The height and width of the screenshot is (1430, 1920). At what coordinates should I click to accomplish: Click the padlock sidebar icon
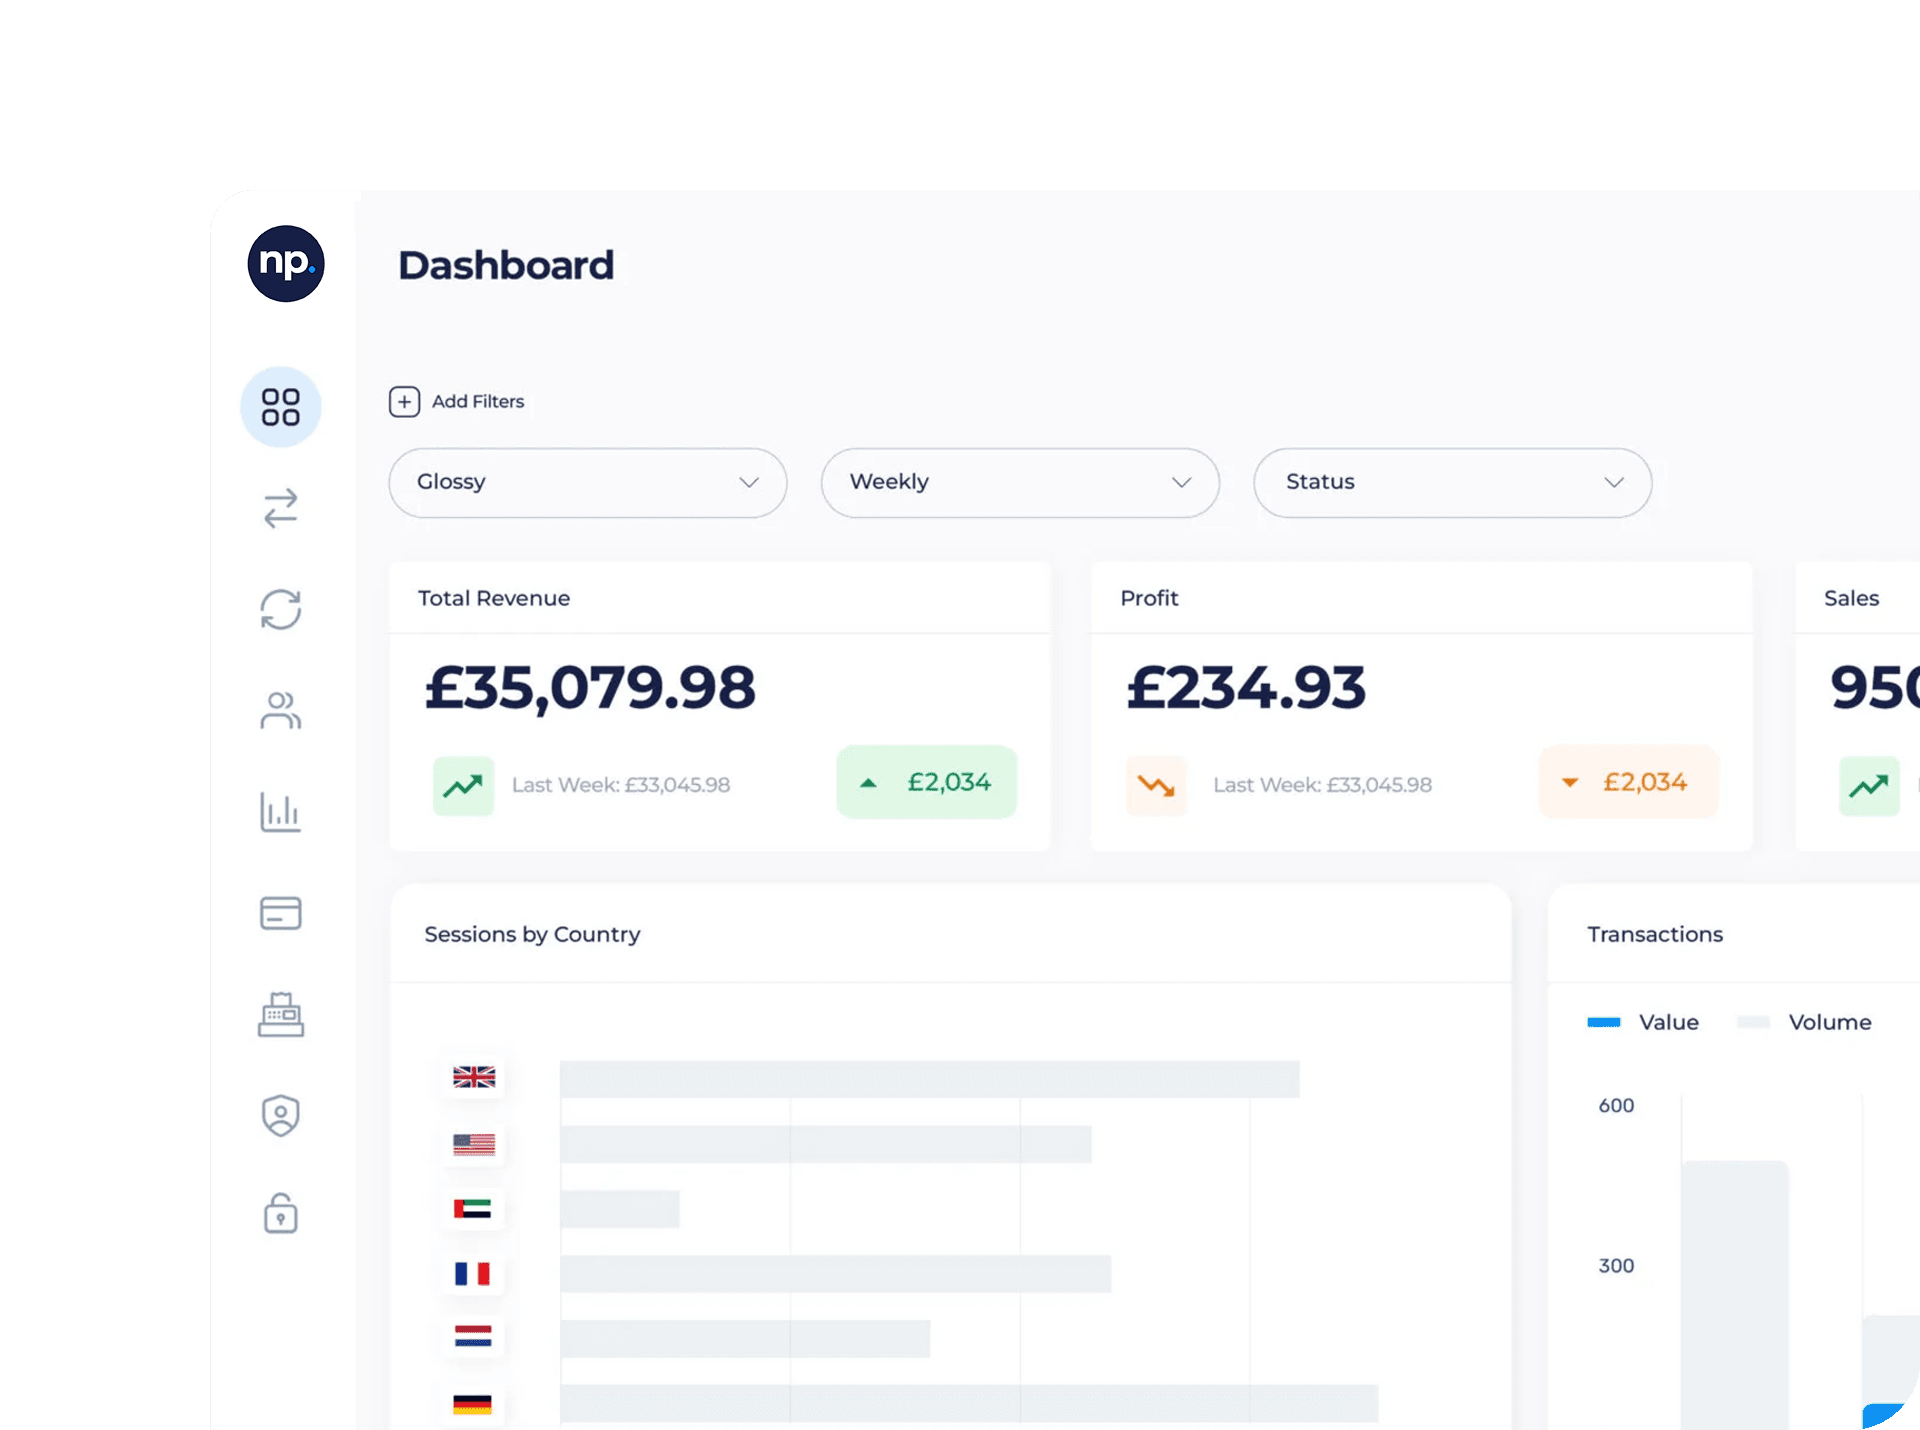[281, 1214]
